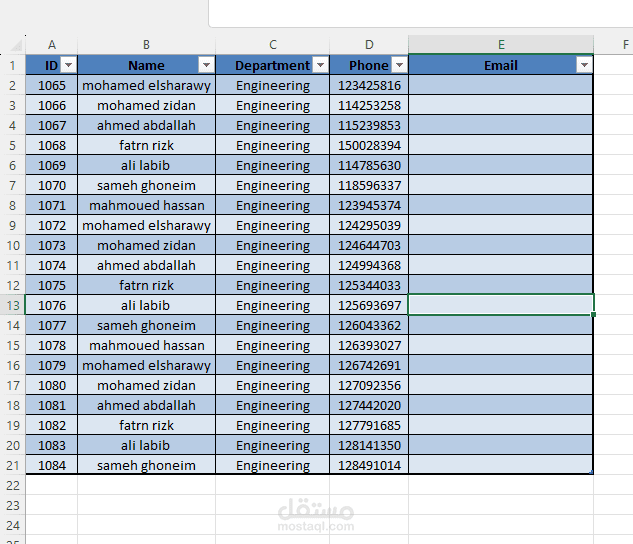Select phone cell 128491014
The height and width of the screenshot is (544, 633).
coord(369,465)
